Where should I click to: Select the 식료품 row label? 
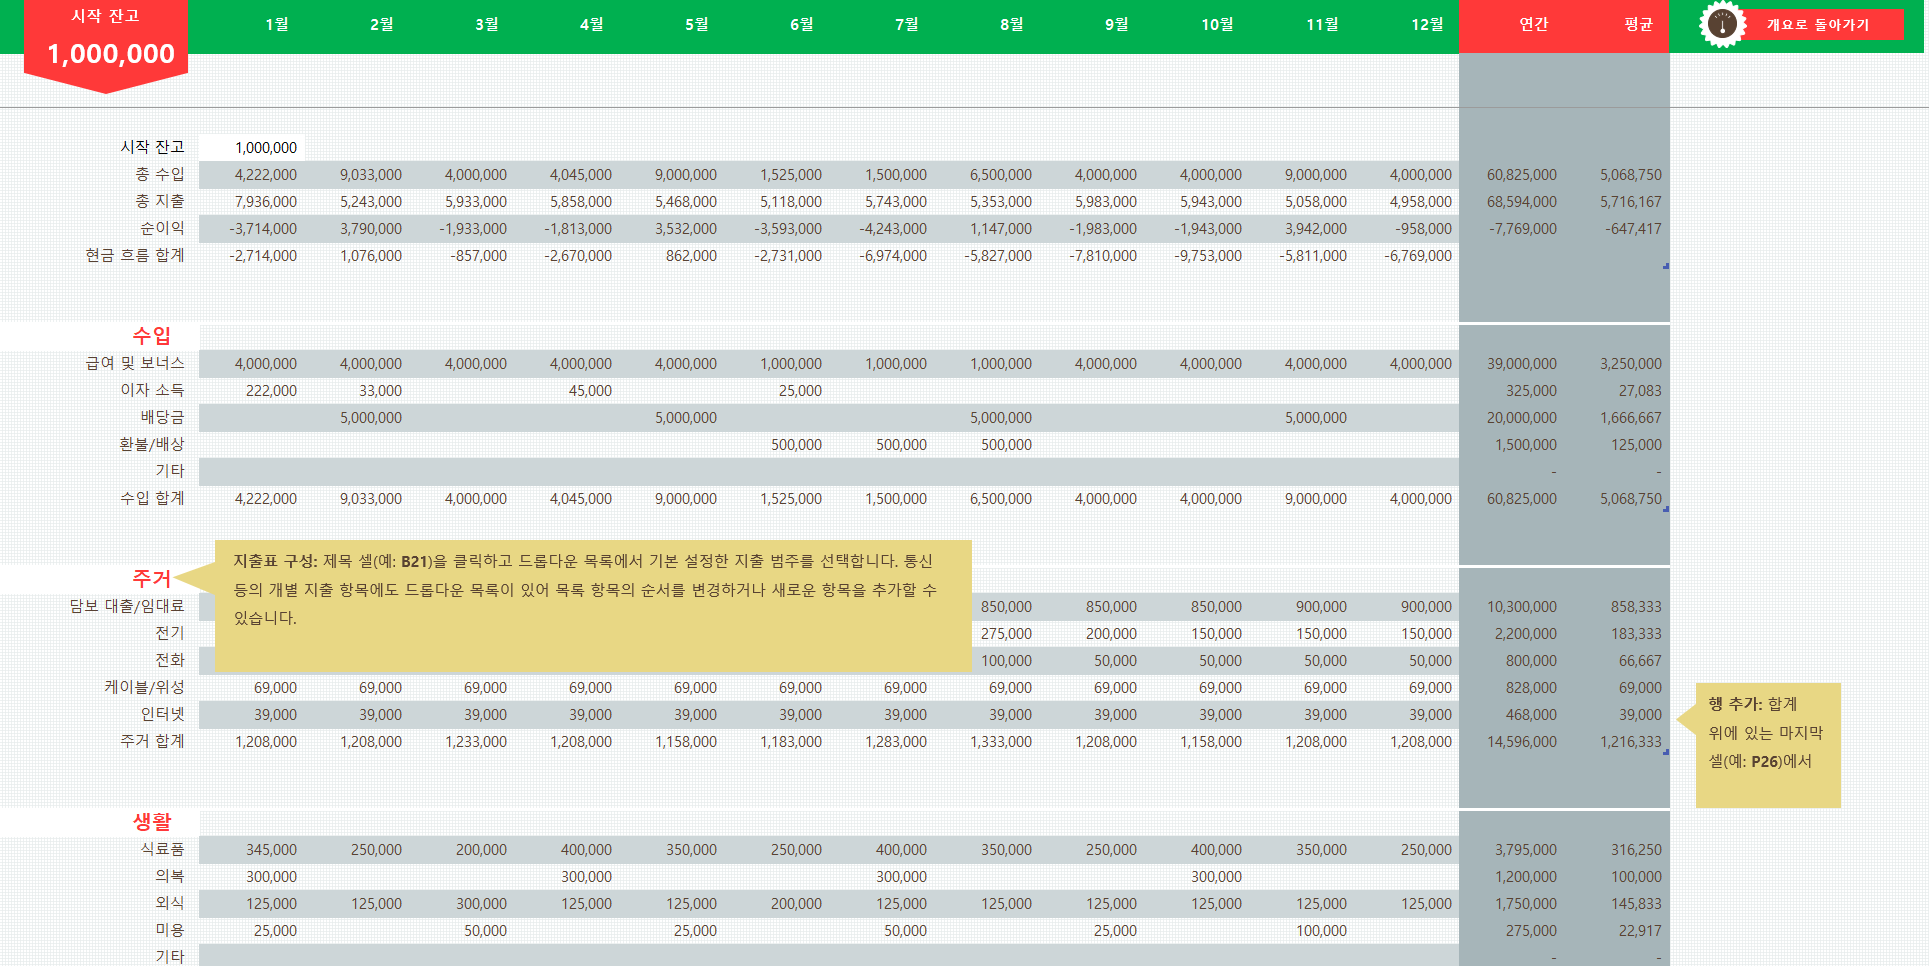pos(162,849)
